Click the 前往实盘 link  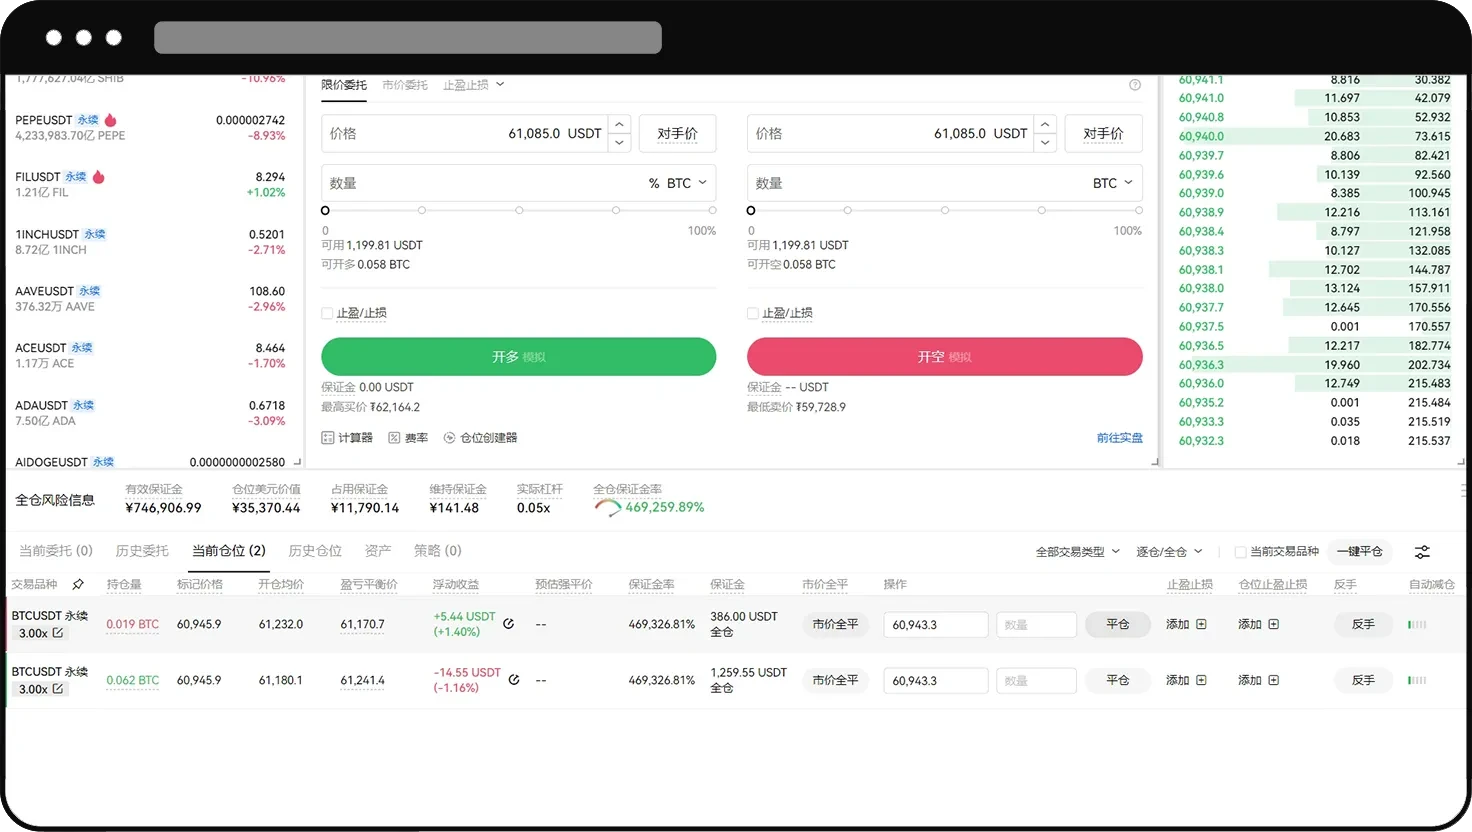(1120, 437)
